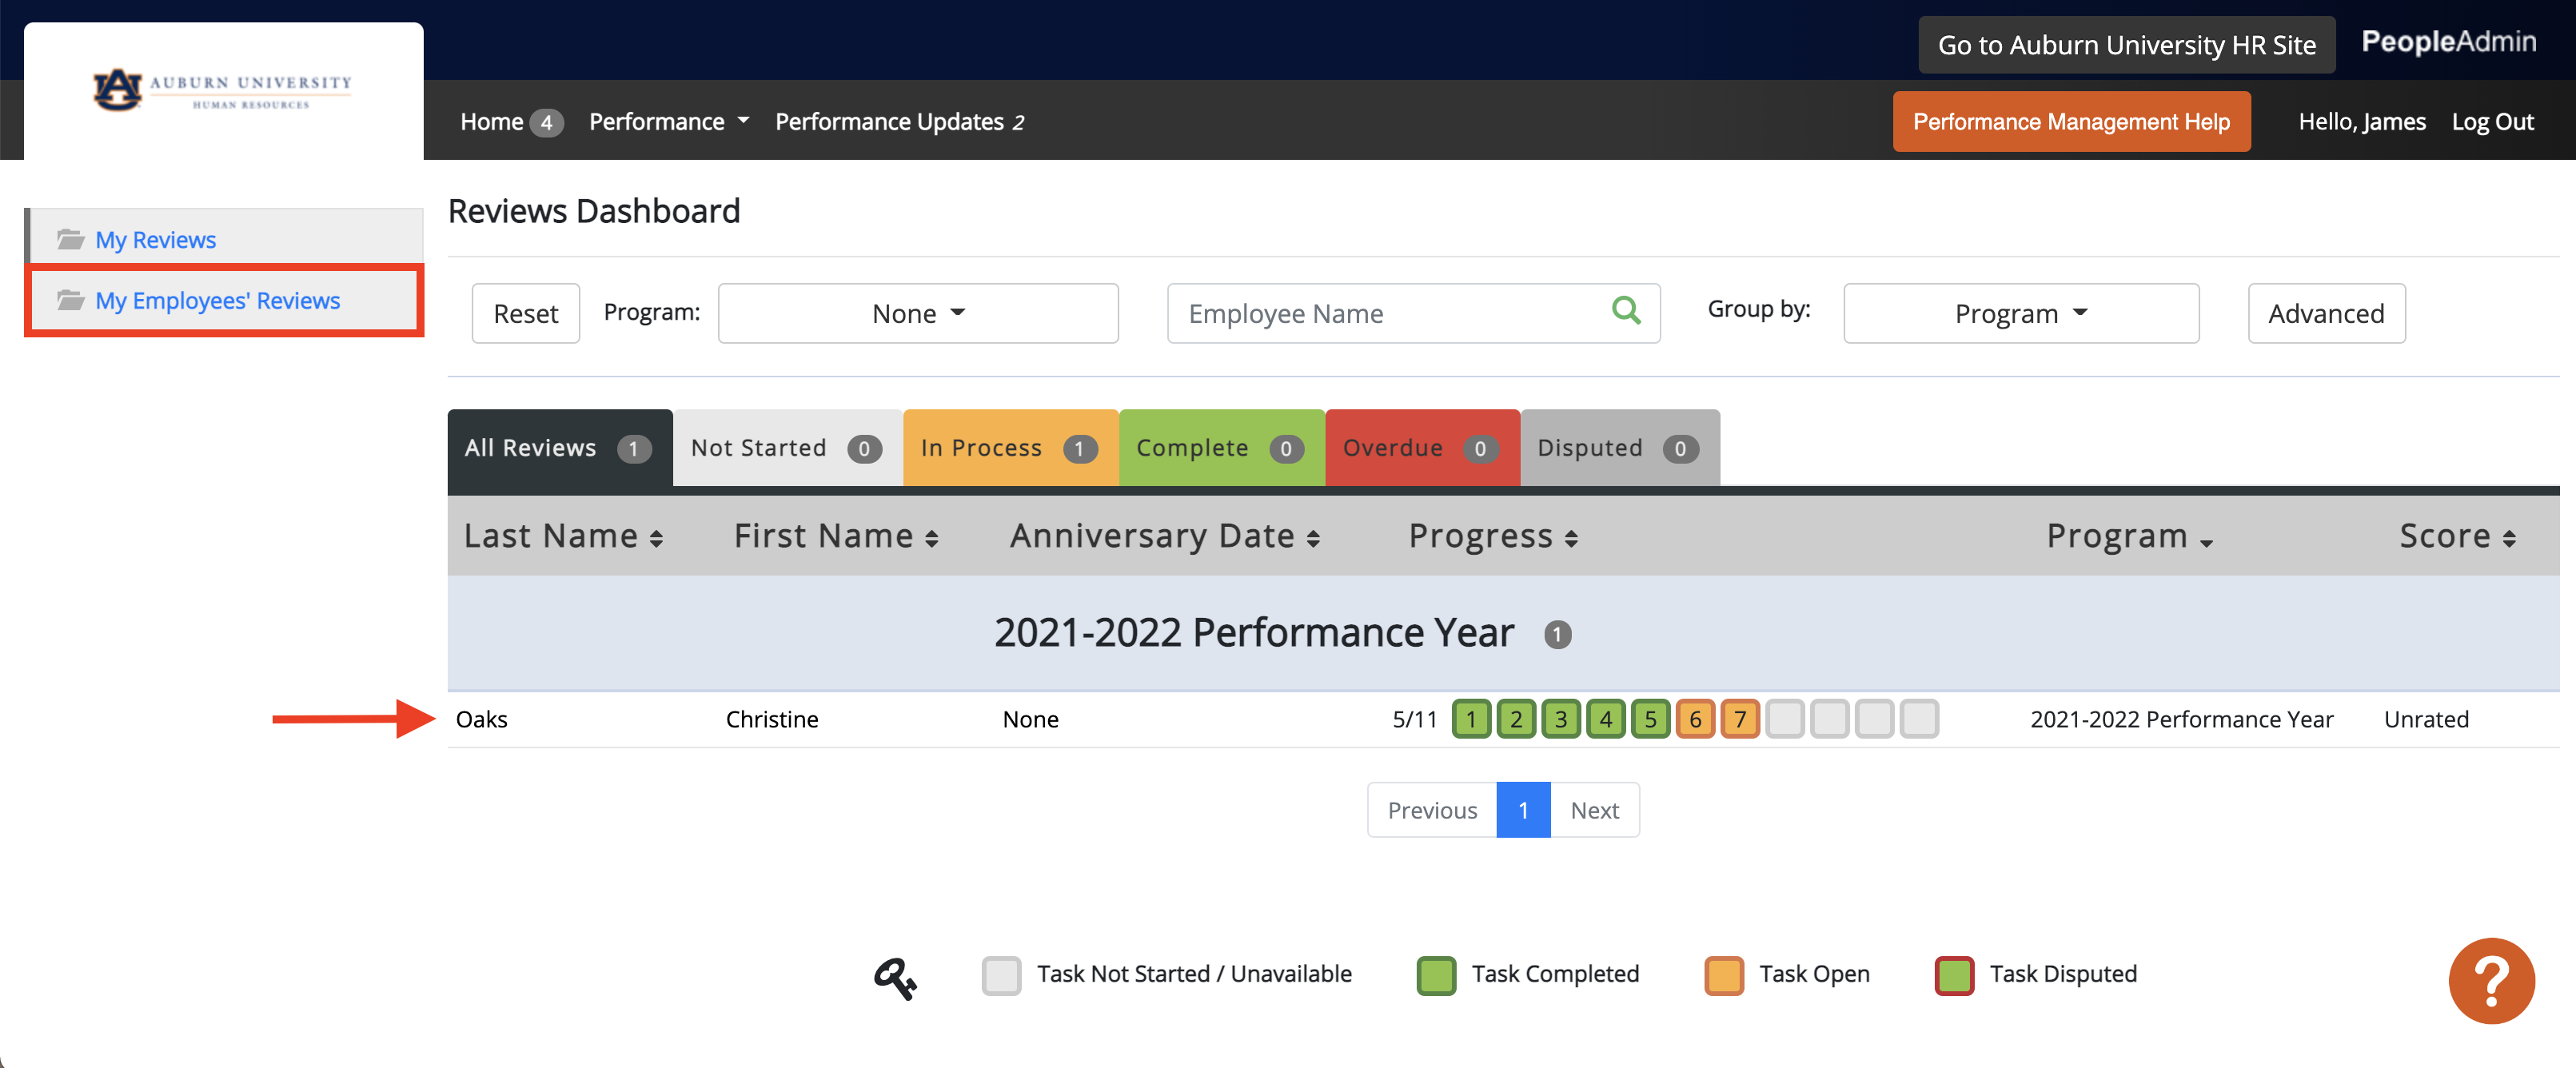Image resolution: width=2576 pixels, height=1068 pixels.
Task: Open the Advanced filter options
Action: 2326,313
